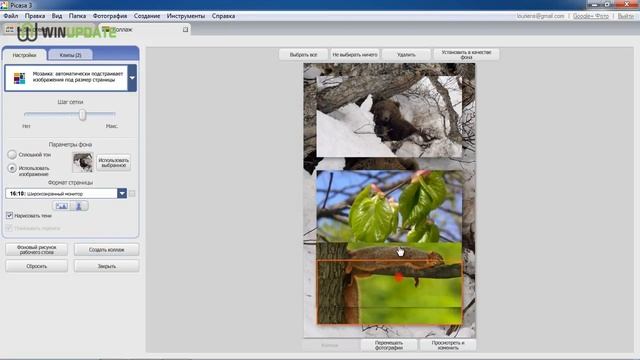Click the small square beside page format
Screen dimensions: 640x360
[132, 193]
